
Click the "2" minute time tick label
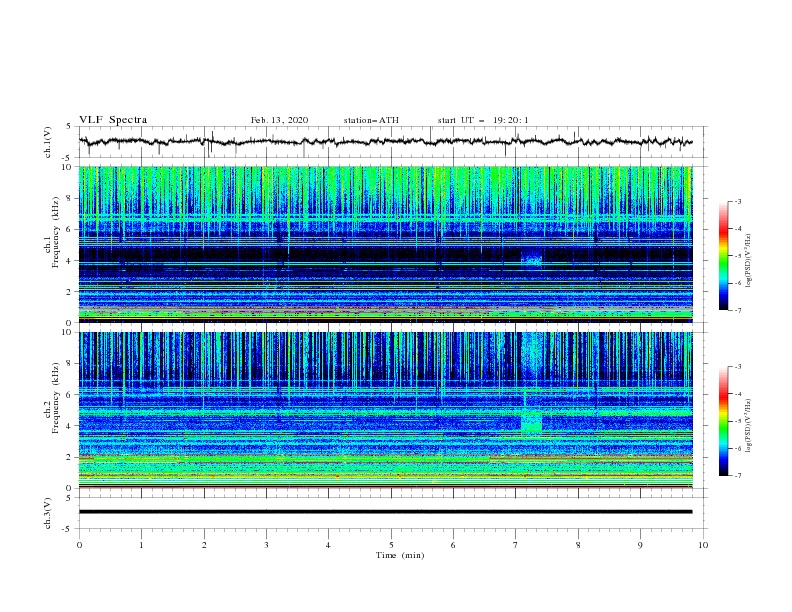click(204, 545)
